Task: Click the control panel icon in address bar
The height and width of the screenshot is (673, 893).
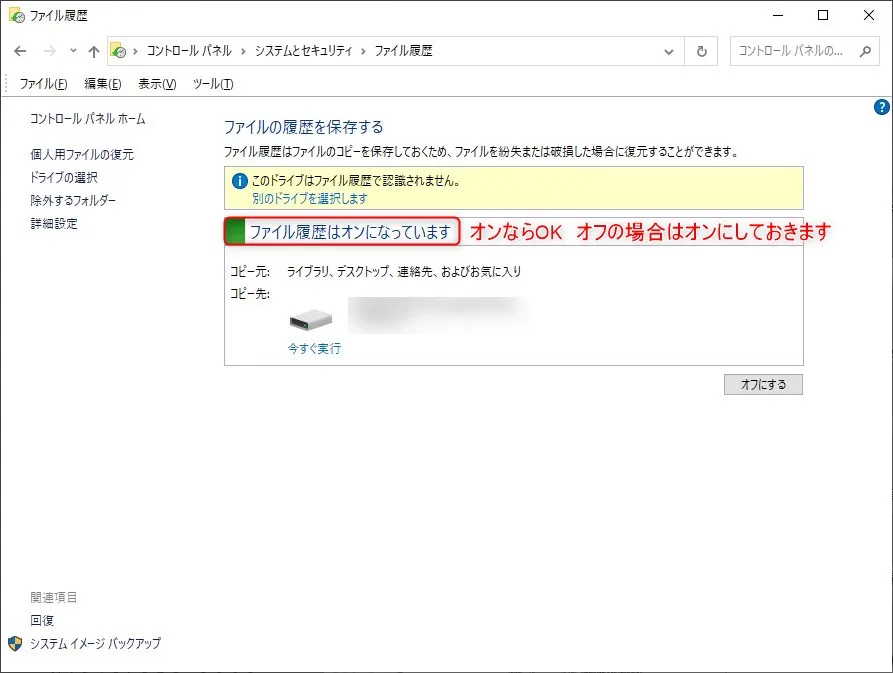Action: click(118, 51)
